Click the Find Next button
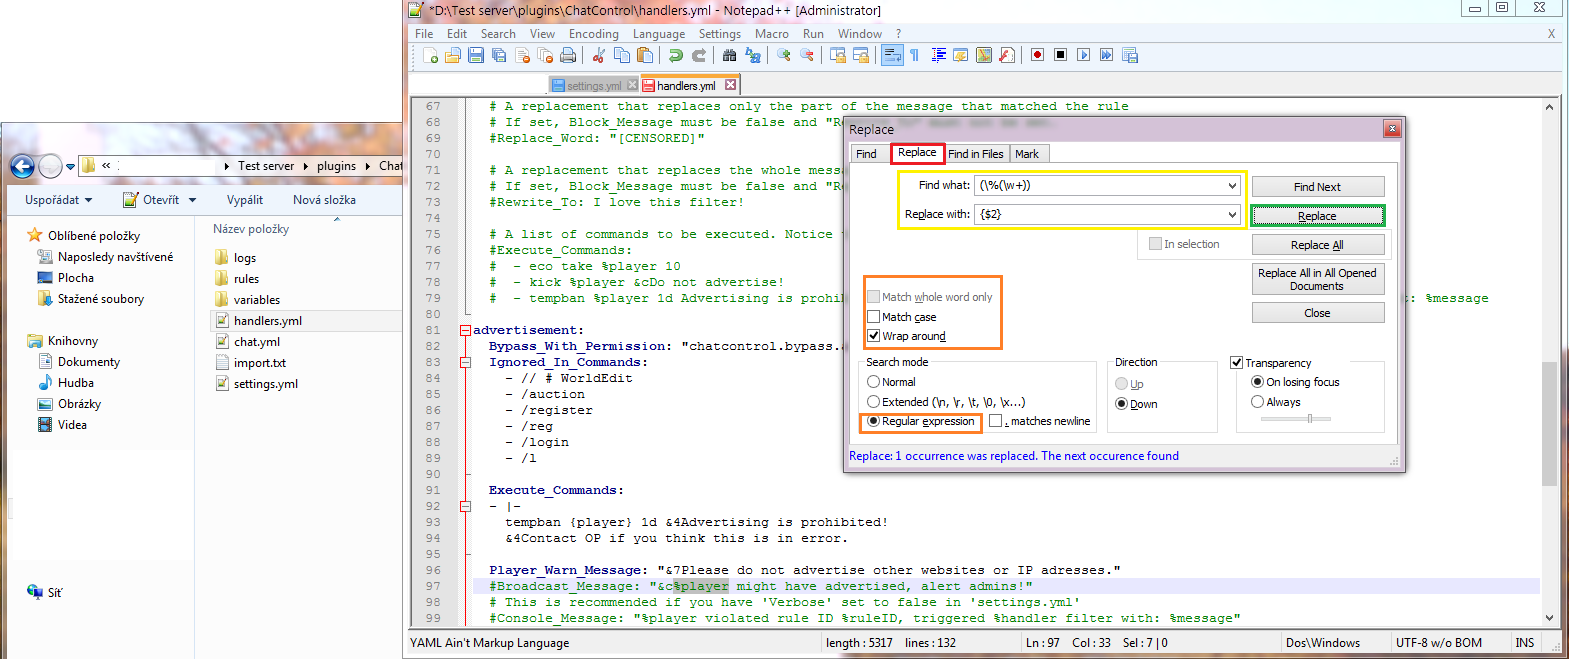The image size is (1569, 660). tap(1317, 187)
